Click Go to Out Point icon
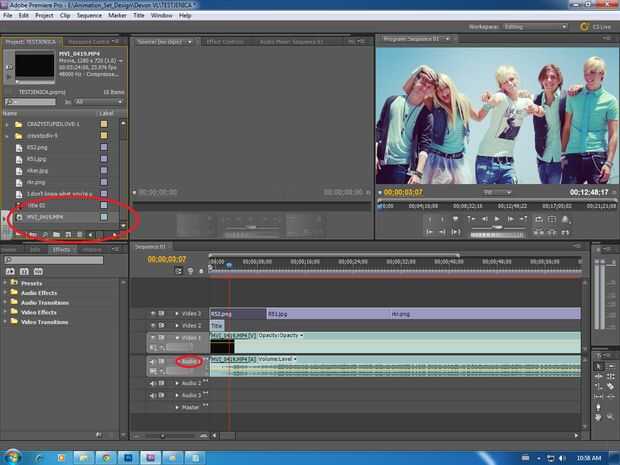 (443, 232)
